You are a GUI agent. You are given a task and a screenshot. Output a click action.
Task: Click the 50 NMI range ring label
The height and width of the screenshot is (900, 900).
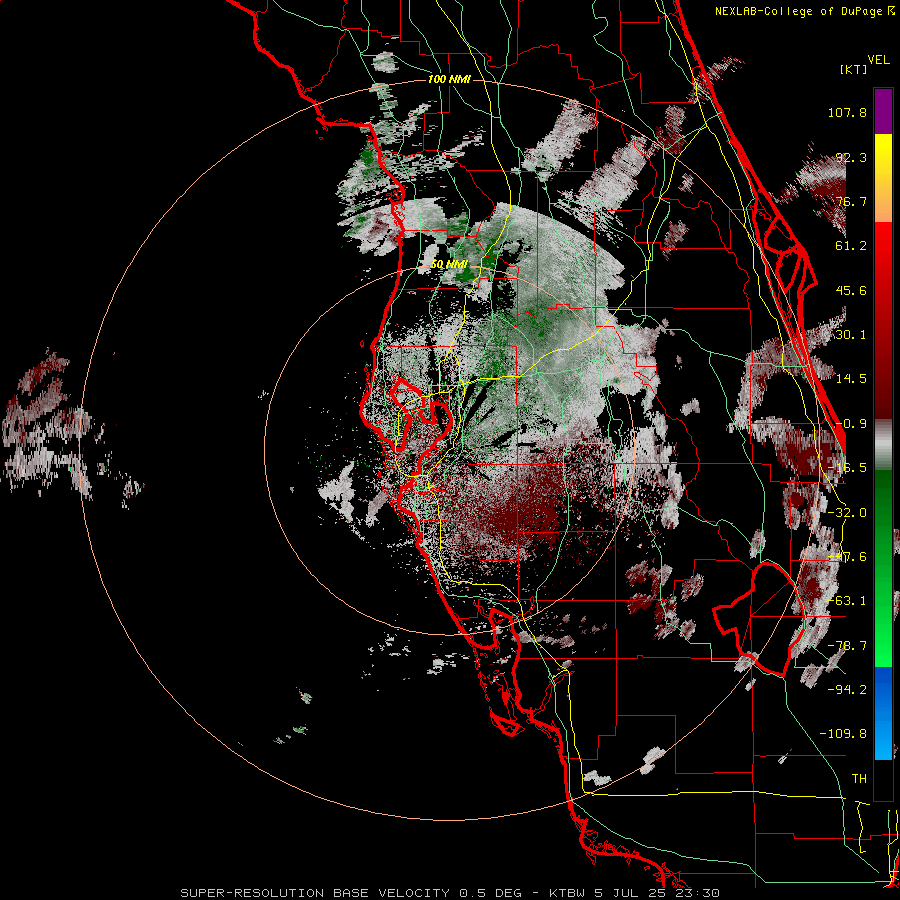[x=449, y=265]
